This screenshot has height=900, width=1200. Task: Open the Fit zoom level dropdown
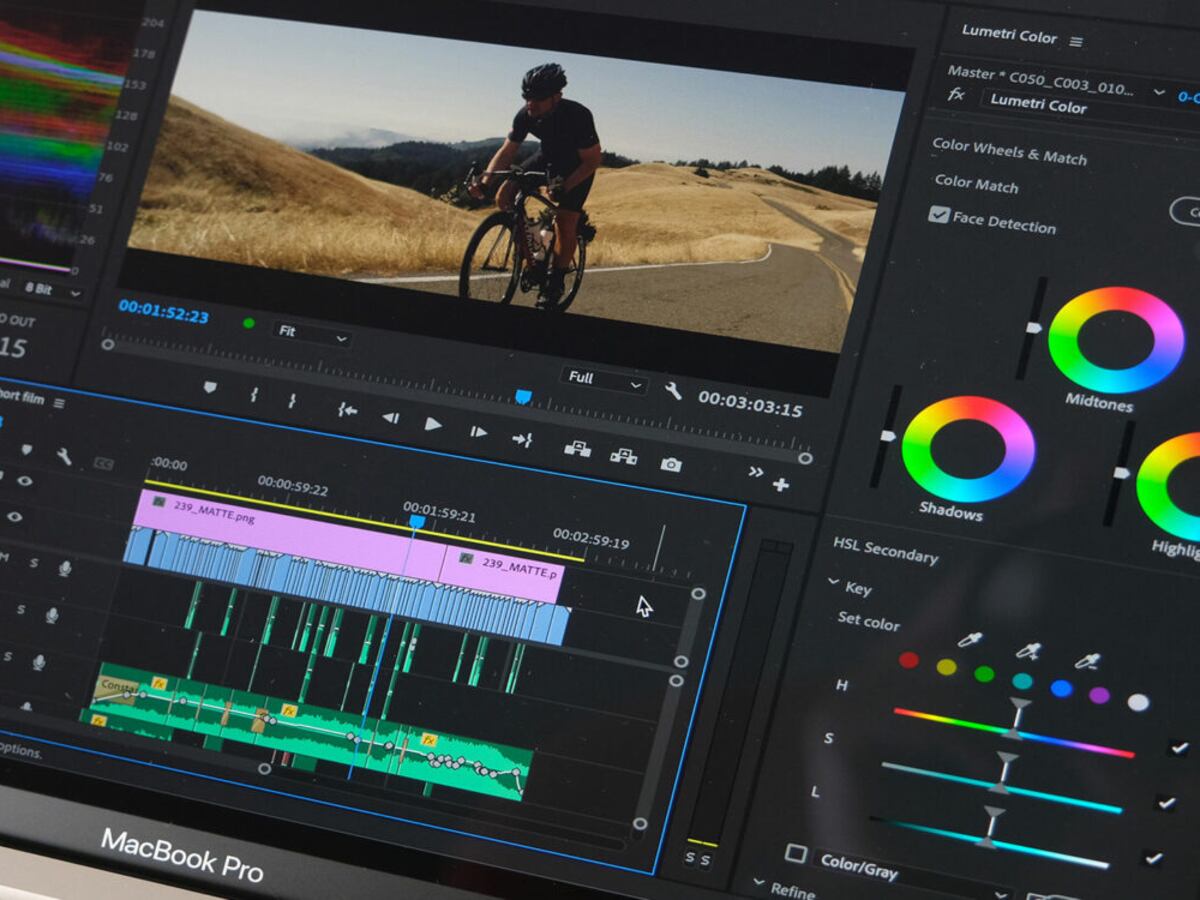(313, 333)
